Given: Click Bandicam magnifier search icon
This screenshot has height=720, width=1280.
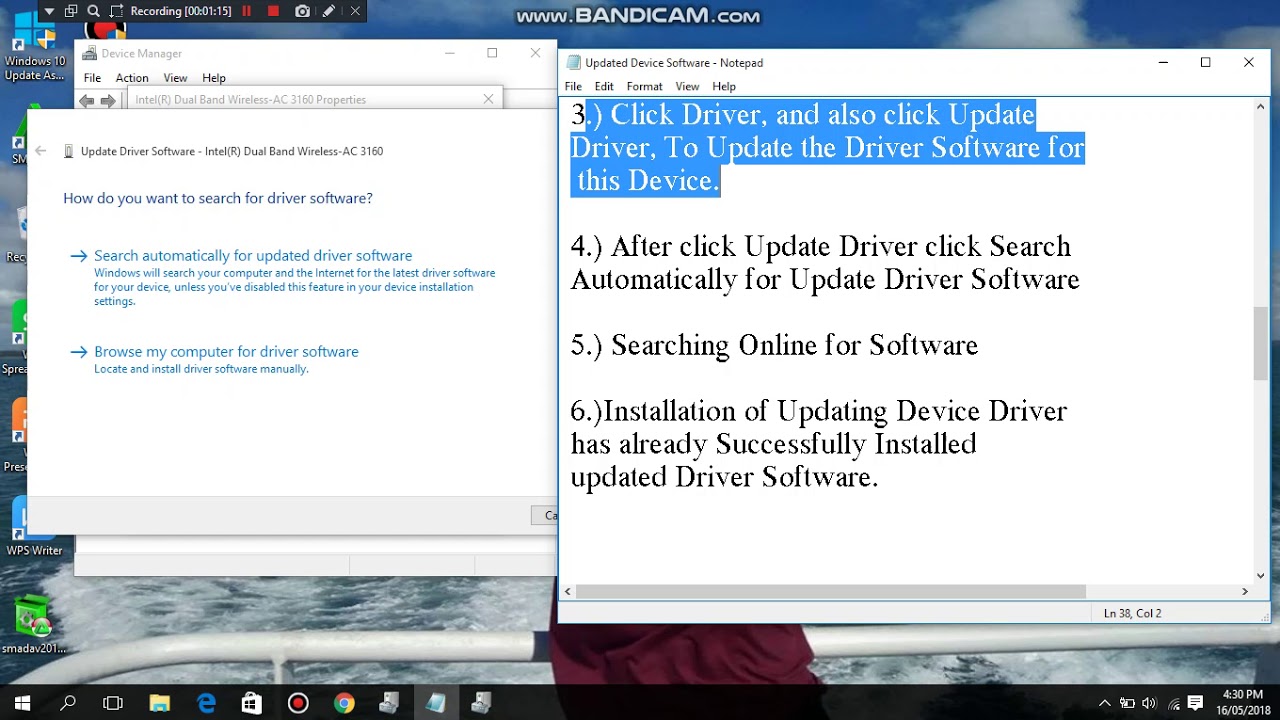Looking at the screenshot, I should (94, 11).
